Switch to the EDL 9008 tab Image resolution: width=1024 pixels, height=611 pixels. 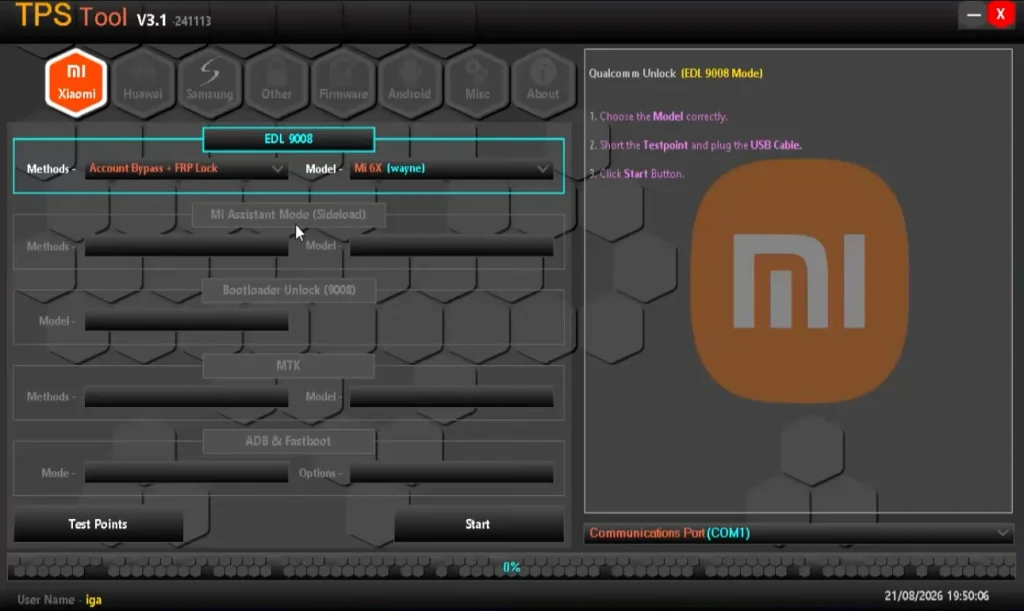point(289,139)
